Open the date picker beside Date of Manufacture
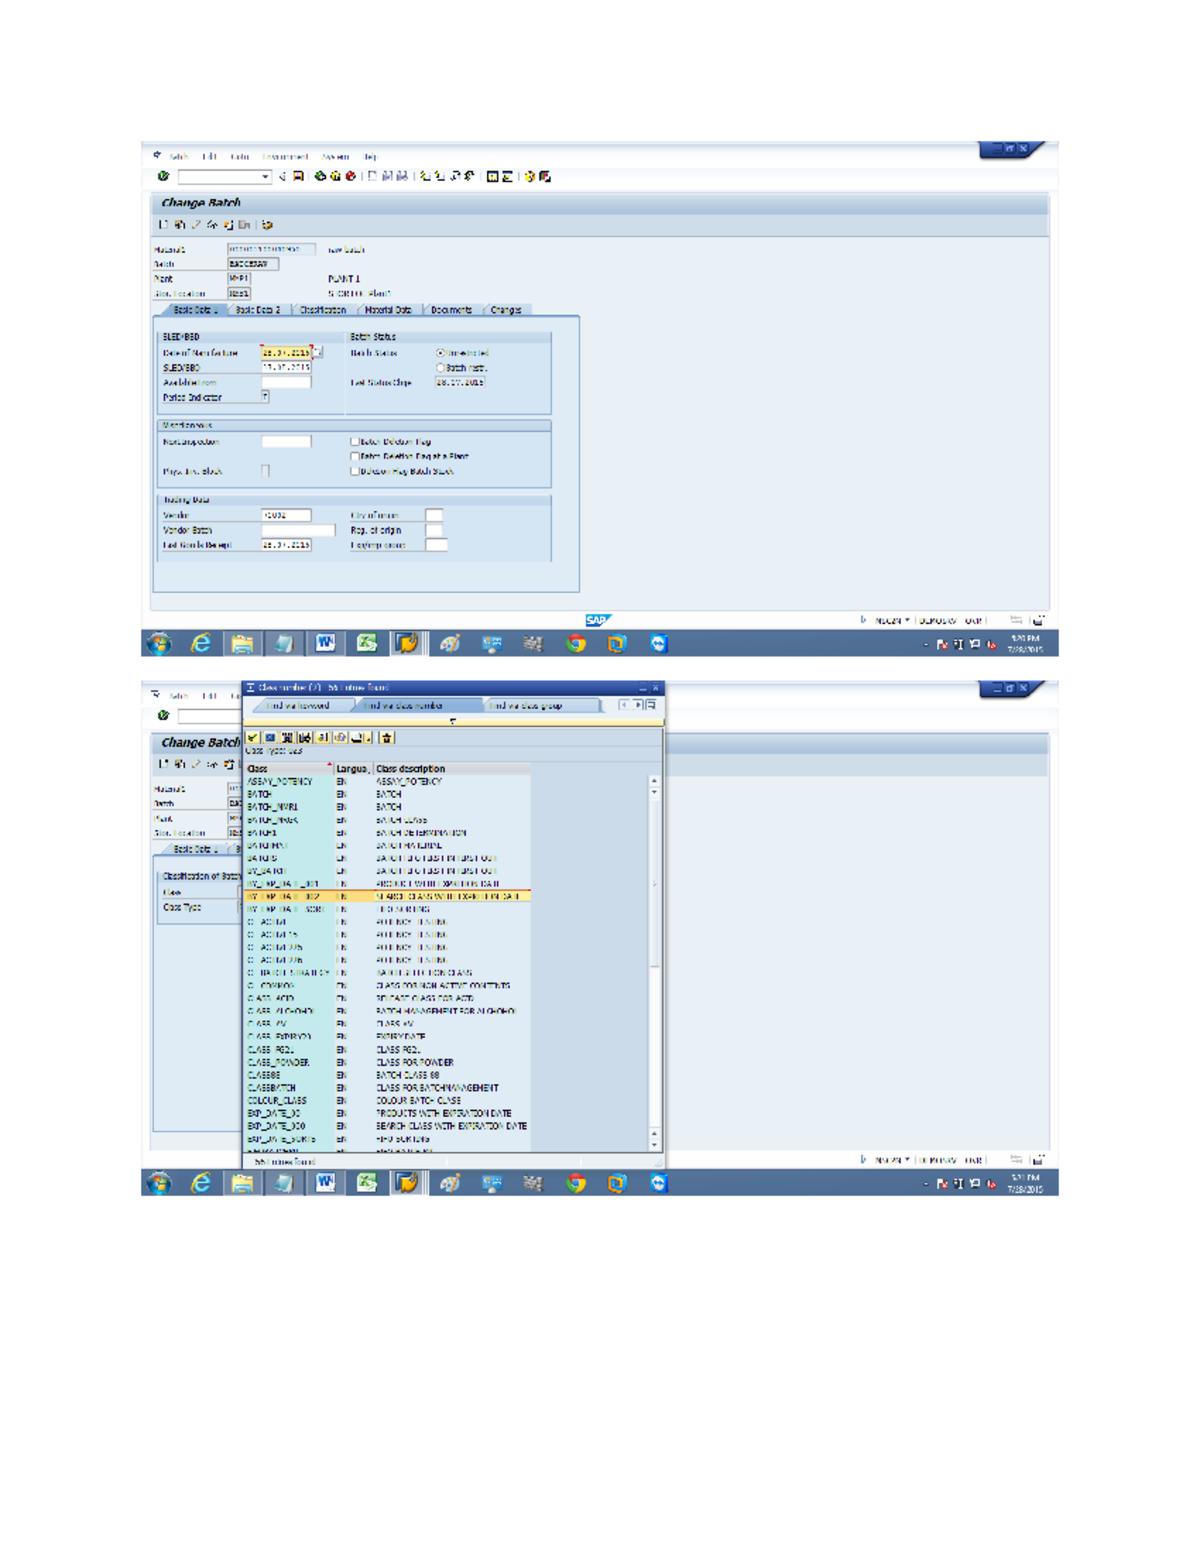Viewport: 1200px width, 1553px height. [317, 352]
